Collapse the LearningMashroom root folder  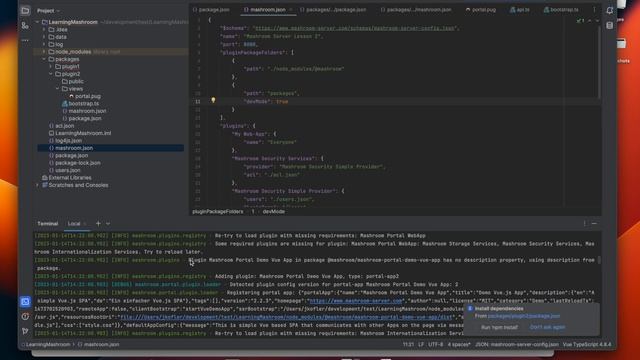click(x=38, y=22)
